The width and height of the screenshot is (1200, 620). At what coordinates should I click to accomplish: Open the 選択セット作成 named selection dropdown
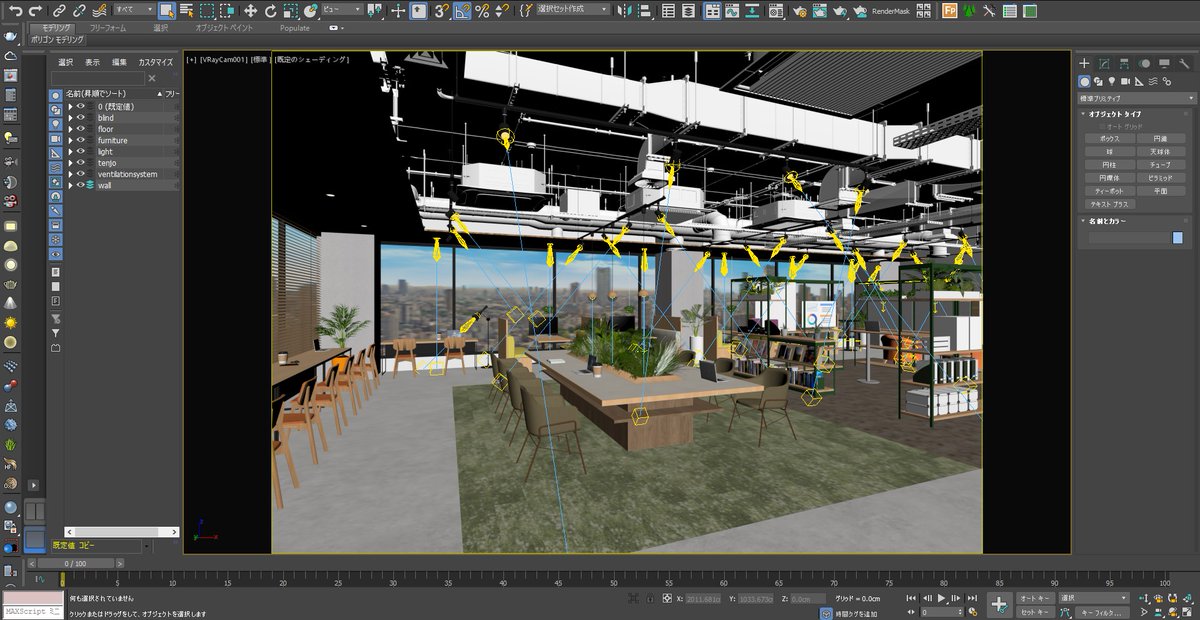click(574, 10)
